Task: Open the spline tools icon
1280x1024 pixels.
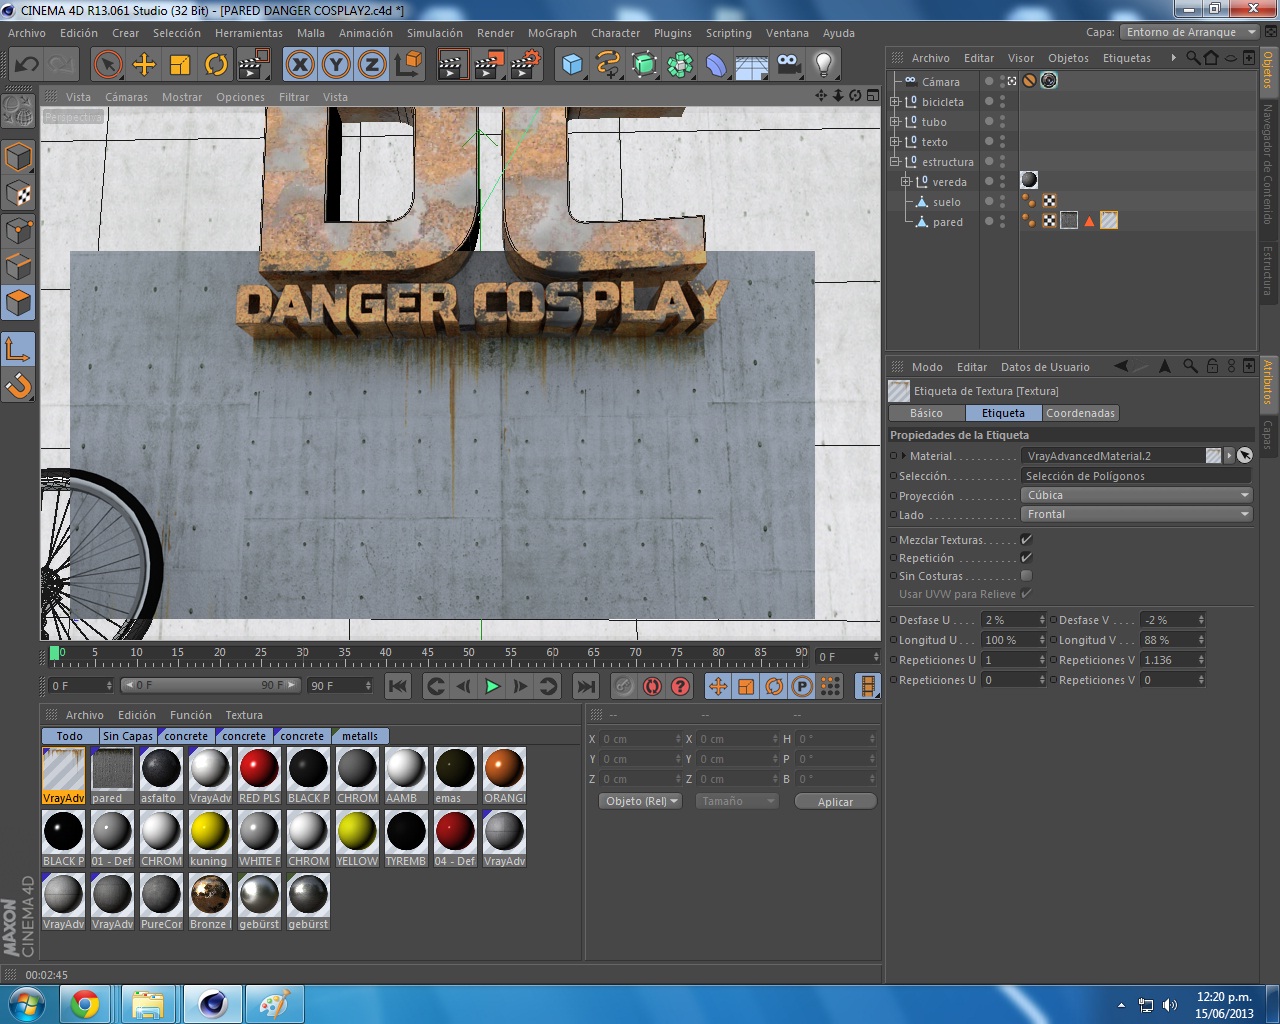Action: (609, 65)
